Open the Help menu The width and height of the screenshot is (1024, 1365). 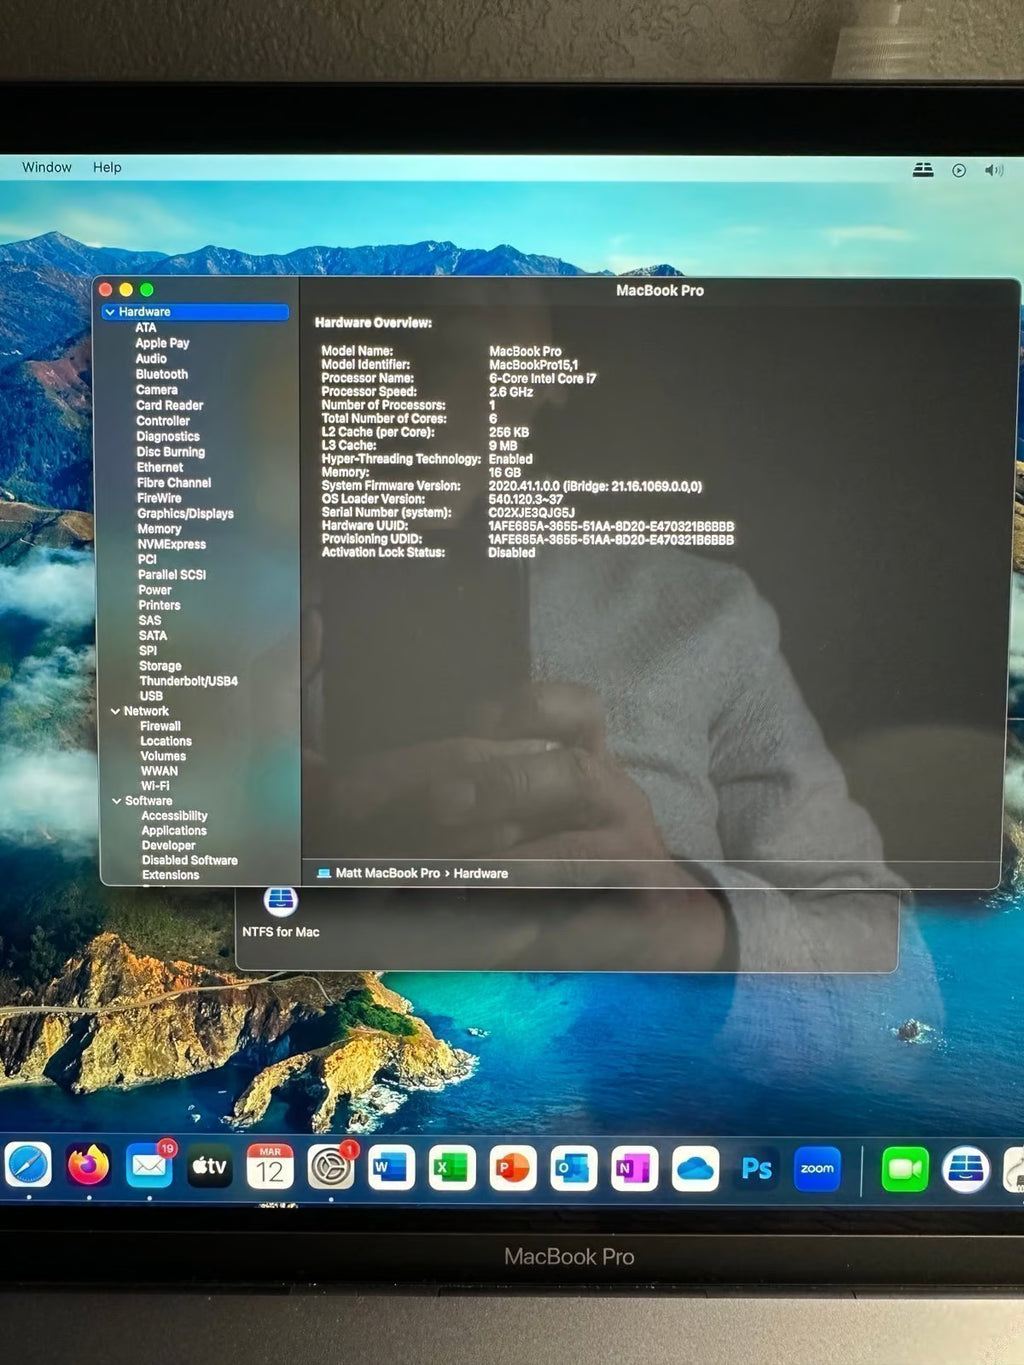(x=106, y=167)
